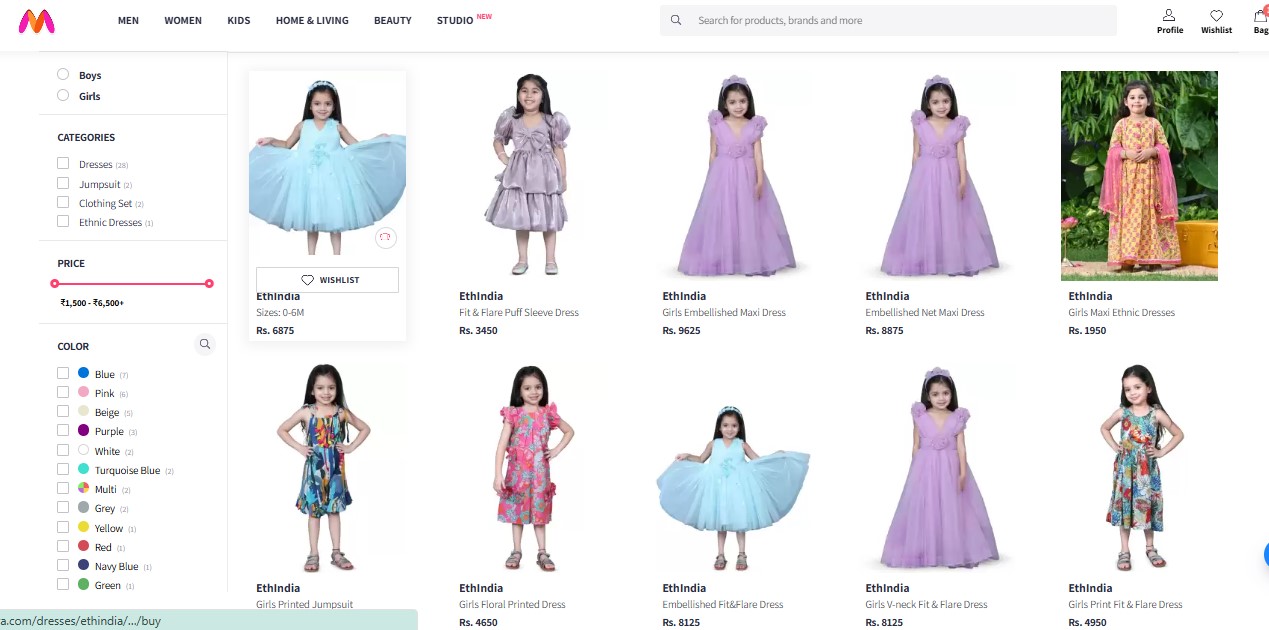Open the Girls Print Fit & Flare Dress image

coord(1139,467)
